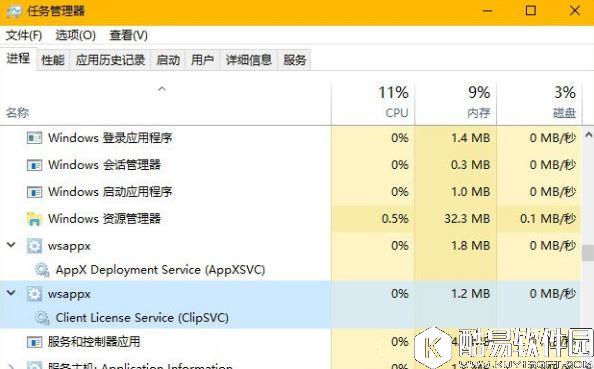Image resolution: width=594 pixels, height=369 pixels.
Task: Select Client License Service (ClipSVC) entry
Action: coord(142,317)
